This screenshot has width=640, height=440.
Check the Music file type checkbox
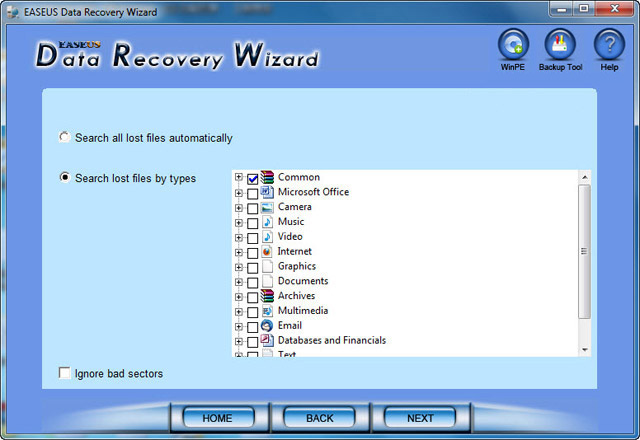coord(252,223)
